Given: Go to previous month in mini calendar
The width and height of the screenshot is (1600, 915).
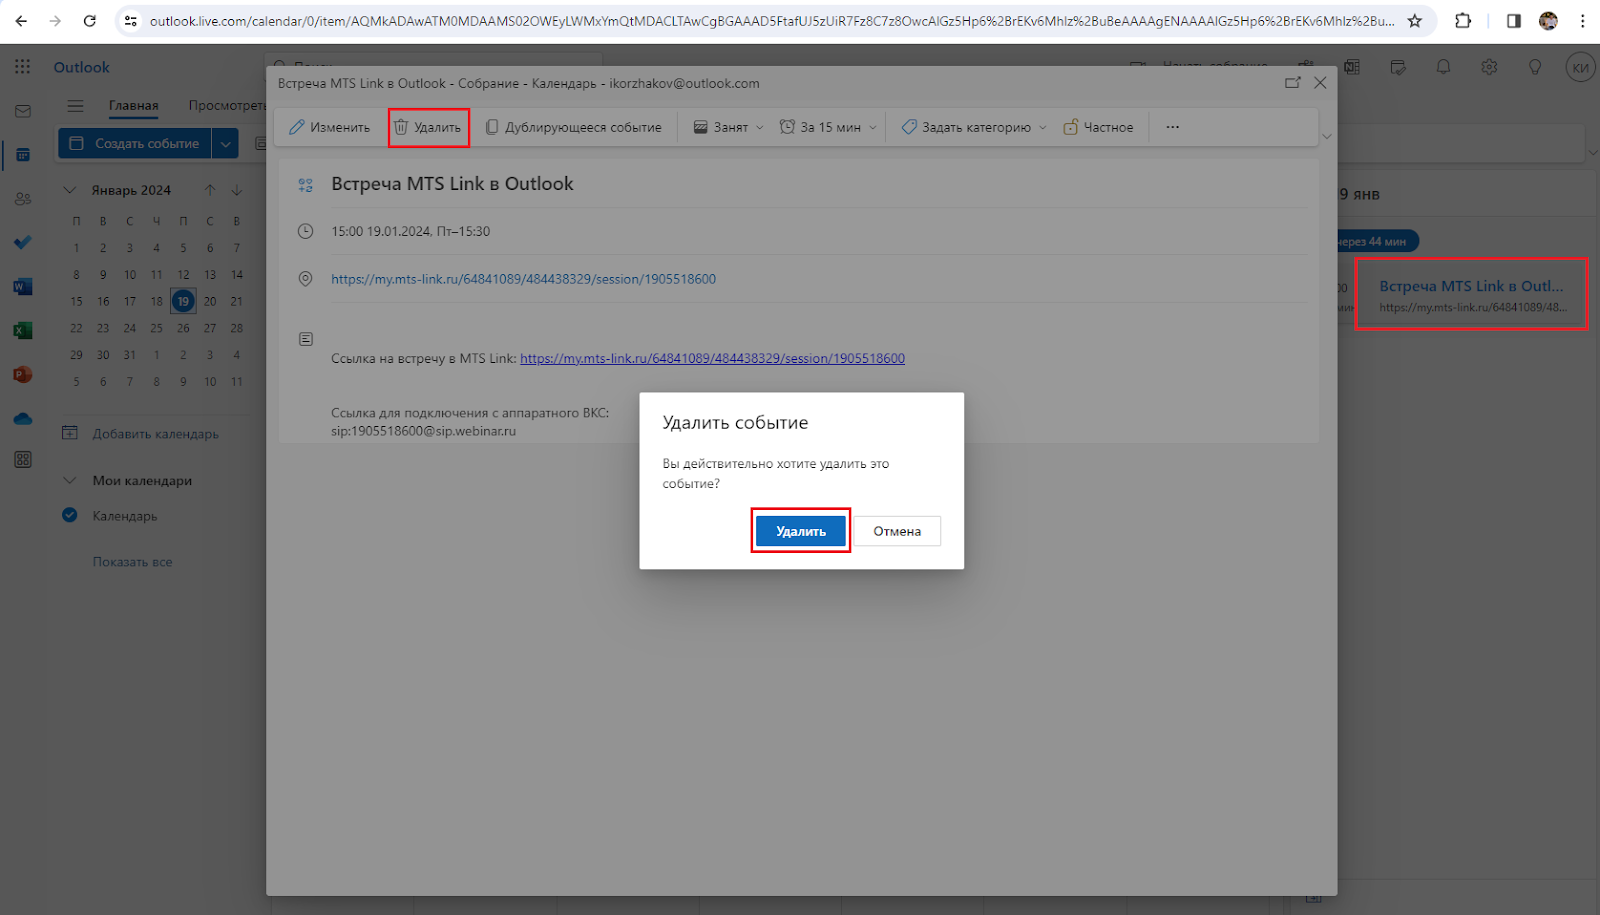Looking at the screenshot, I should tap(210, 190).
